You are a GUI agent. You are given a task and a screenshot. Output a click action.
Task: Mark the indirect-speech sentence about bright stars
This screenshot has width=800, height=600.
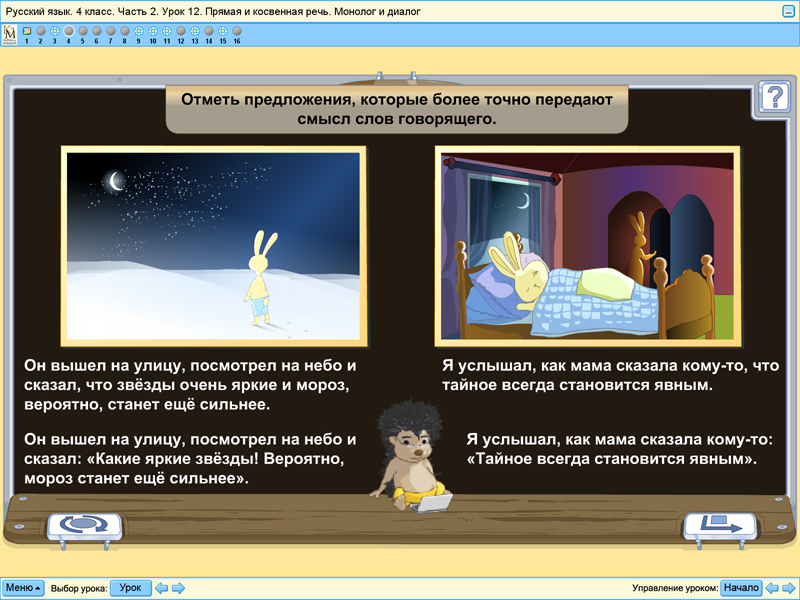pyautogui.click(x=190, y=385)
